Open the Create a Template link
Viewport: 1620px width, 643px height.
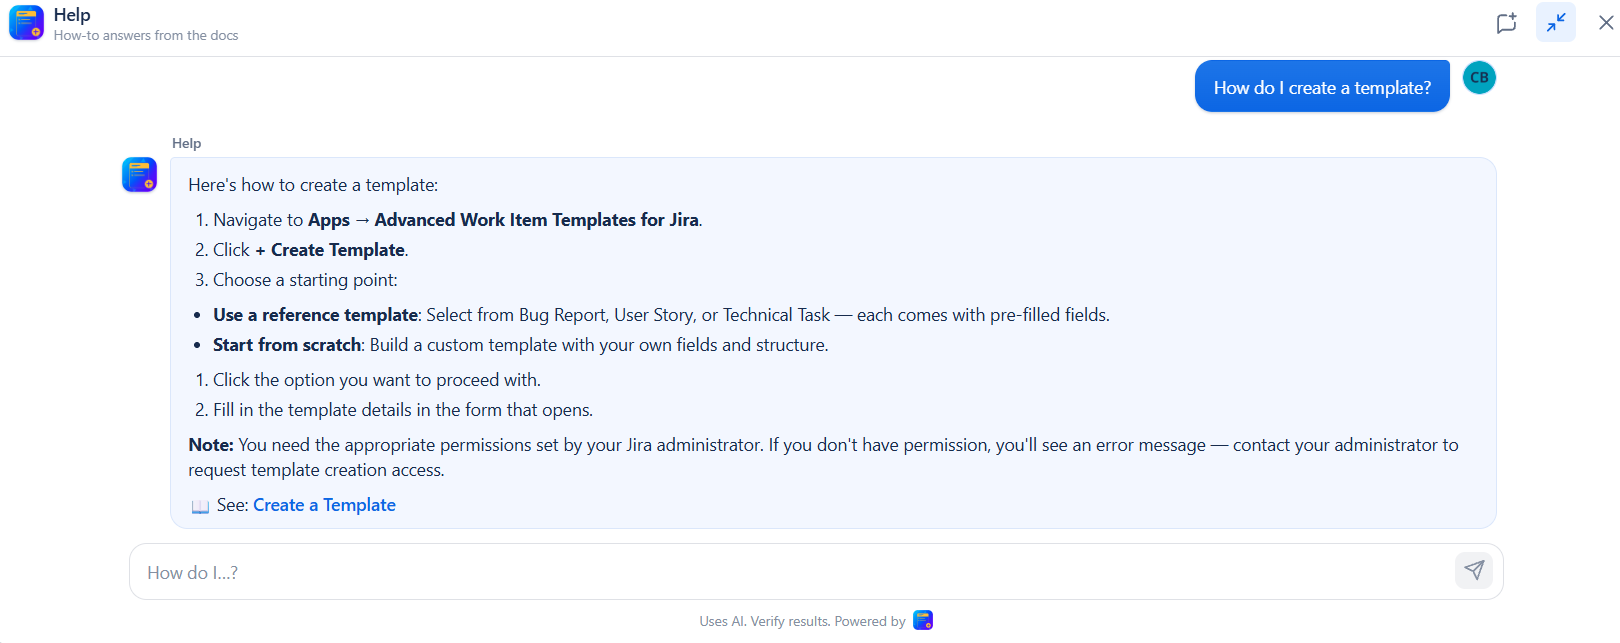tap(324, 505)
